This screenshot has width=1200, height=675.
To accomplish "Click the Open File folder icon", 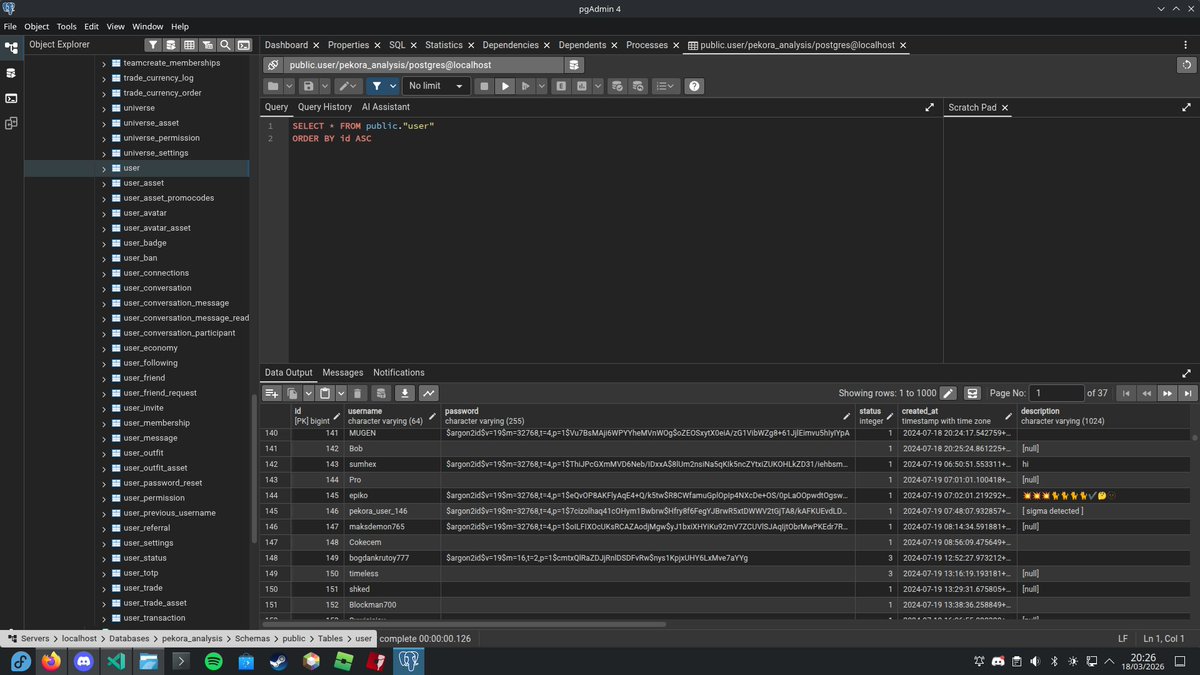I will coord(273,86).
